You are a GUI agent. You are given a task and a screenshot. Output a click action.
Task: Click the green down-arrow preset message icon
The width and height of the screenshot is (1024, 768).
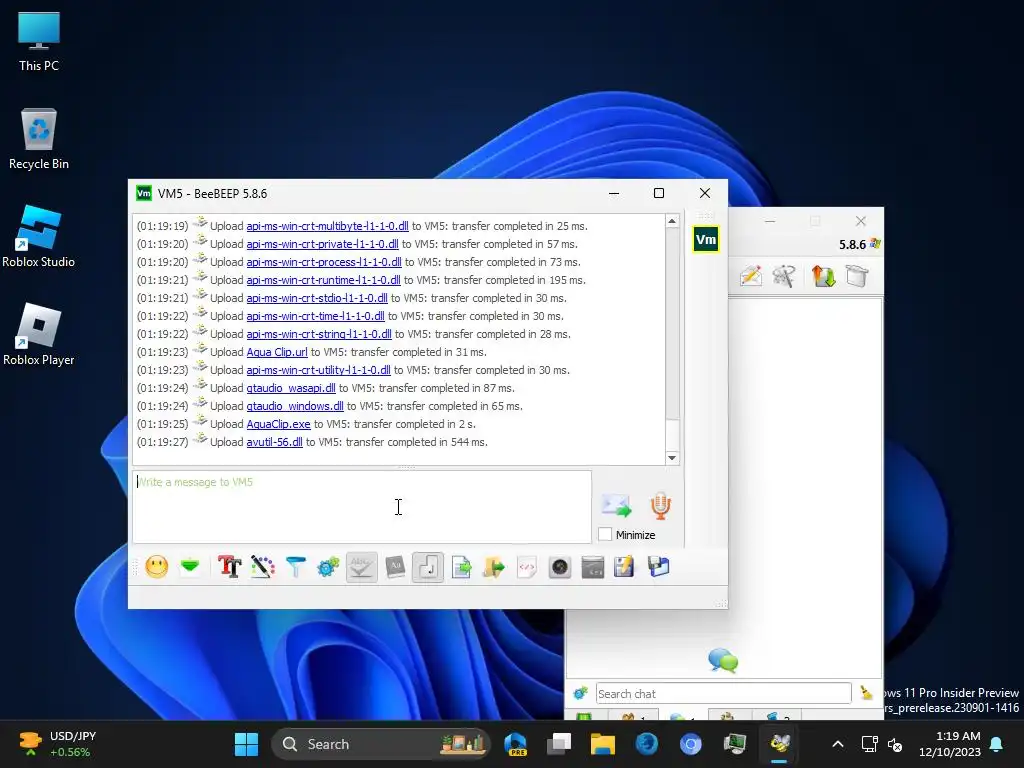coord(190,567)
